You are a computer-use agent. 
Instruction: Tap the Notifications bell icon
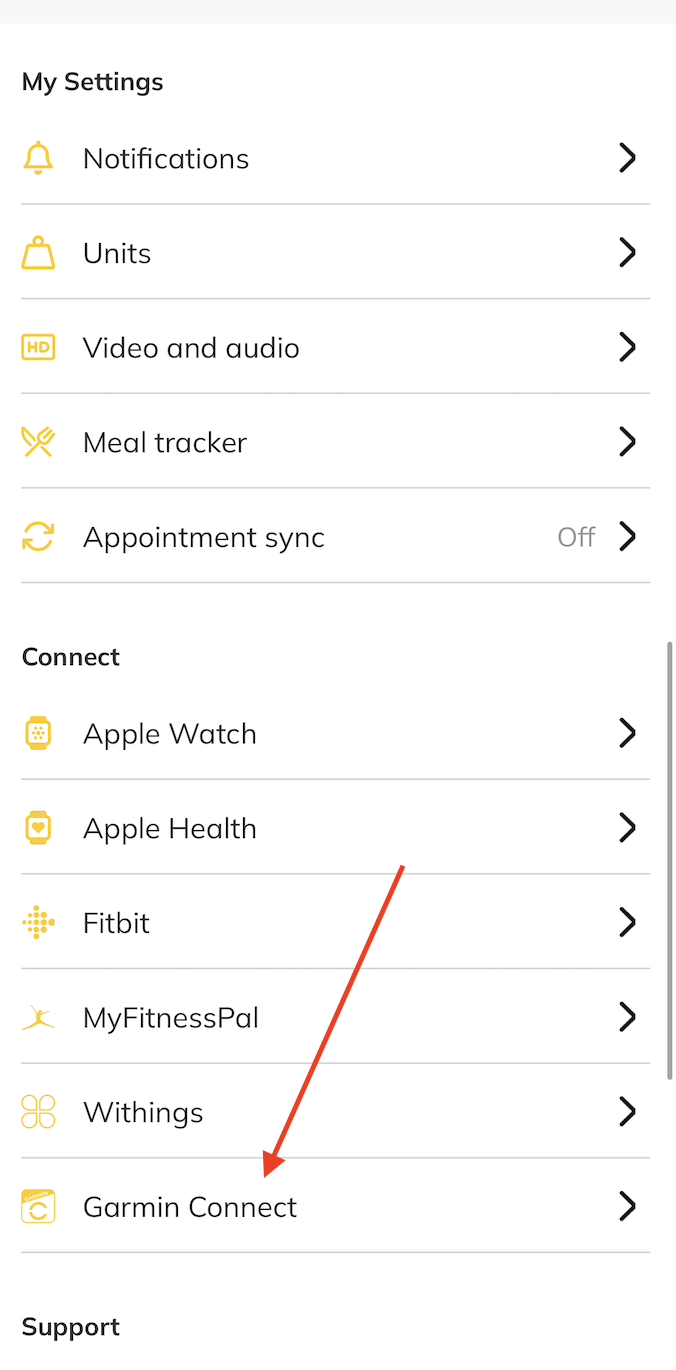click(38, 158)
